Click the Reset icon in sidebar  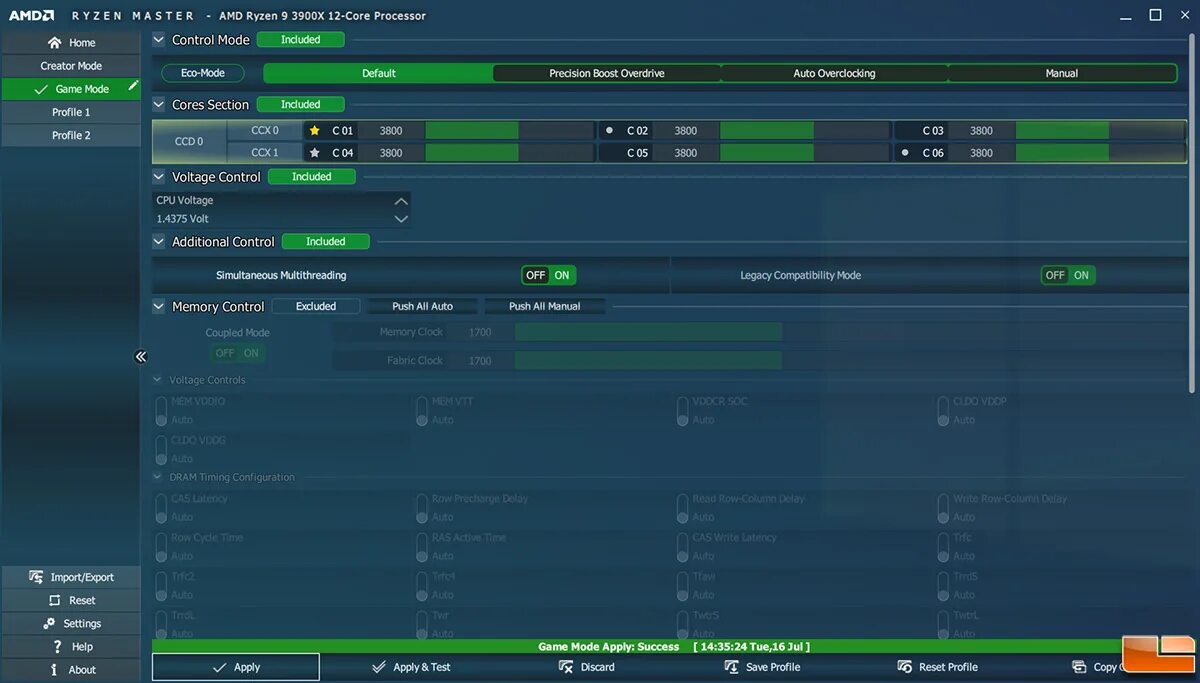click(55, 600)
